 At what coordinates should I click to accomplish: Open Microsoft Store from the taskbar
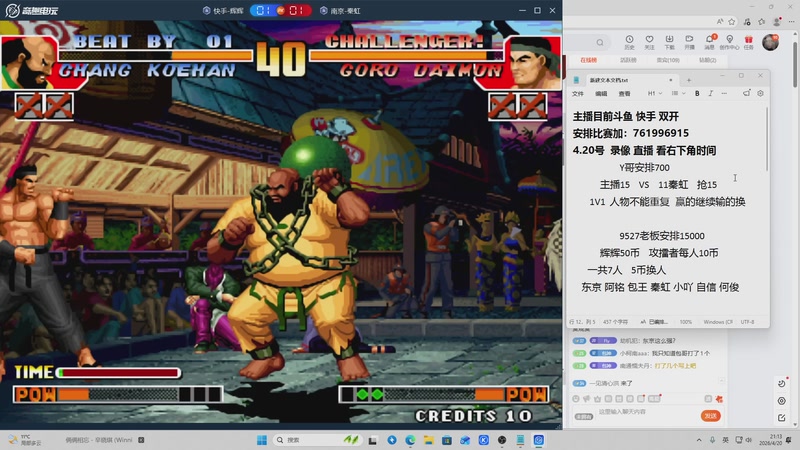(x=447, y=440)
